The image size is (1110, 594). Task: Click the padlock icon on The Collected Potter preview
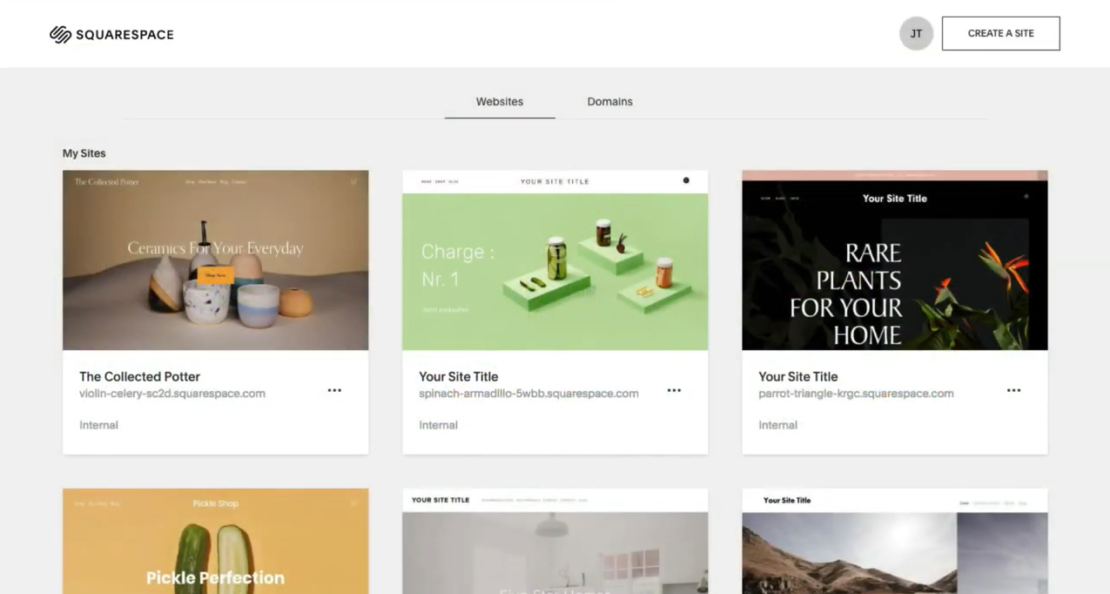tap(352, 182)
